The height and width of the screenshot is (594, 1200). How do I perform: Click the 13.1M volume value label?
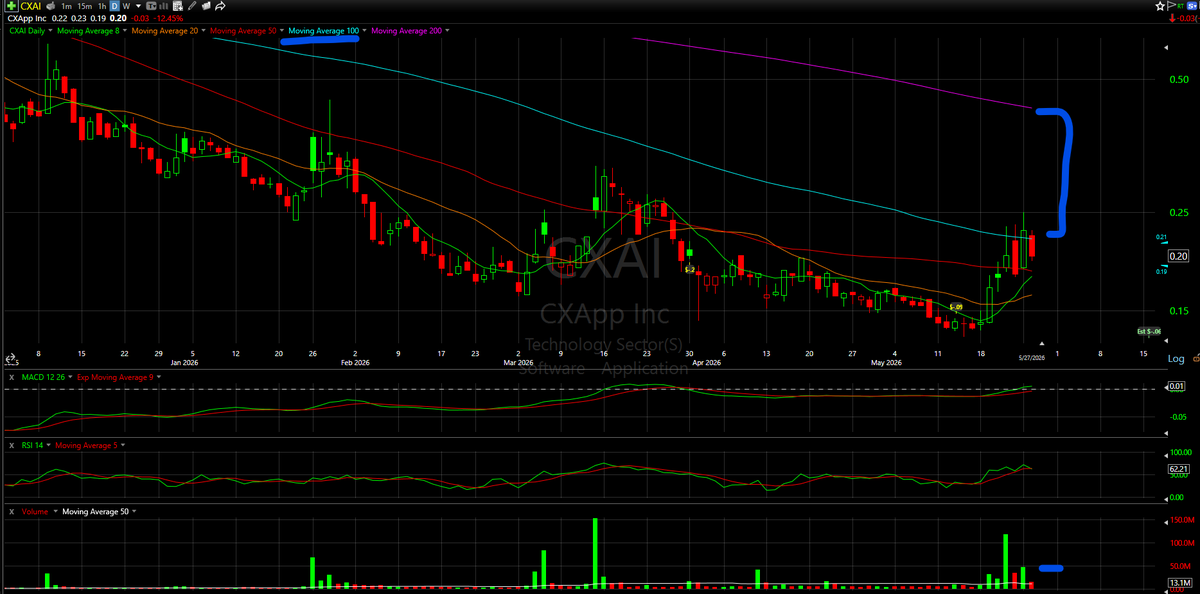click(1178, 582)
